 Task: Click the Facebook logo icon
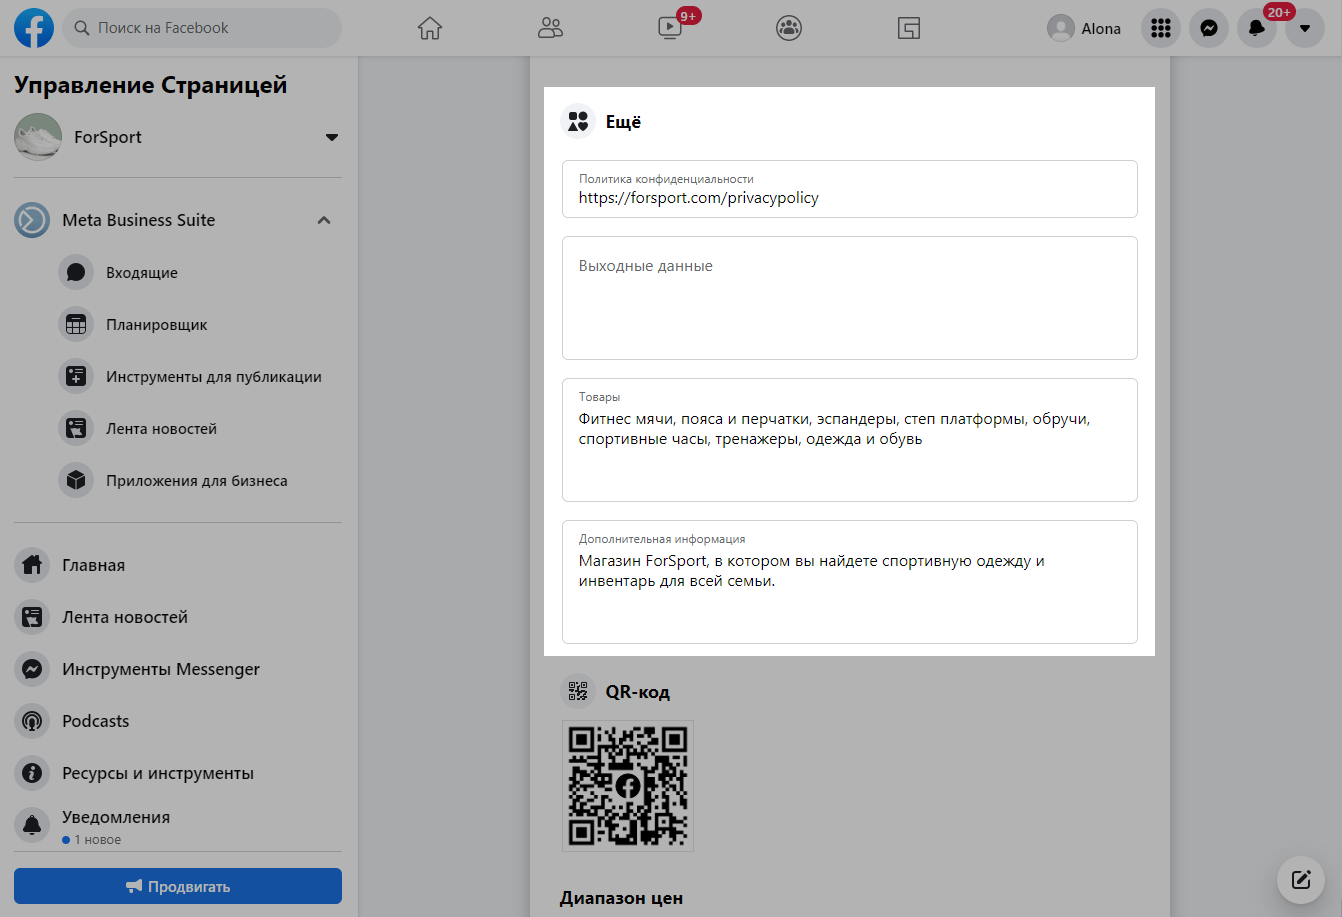point(33,28)
